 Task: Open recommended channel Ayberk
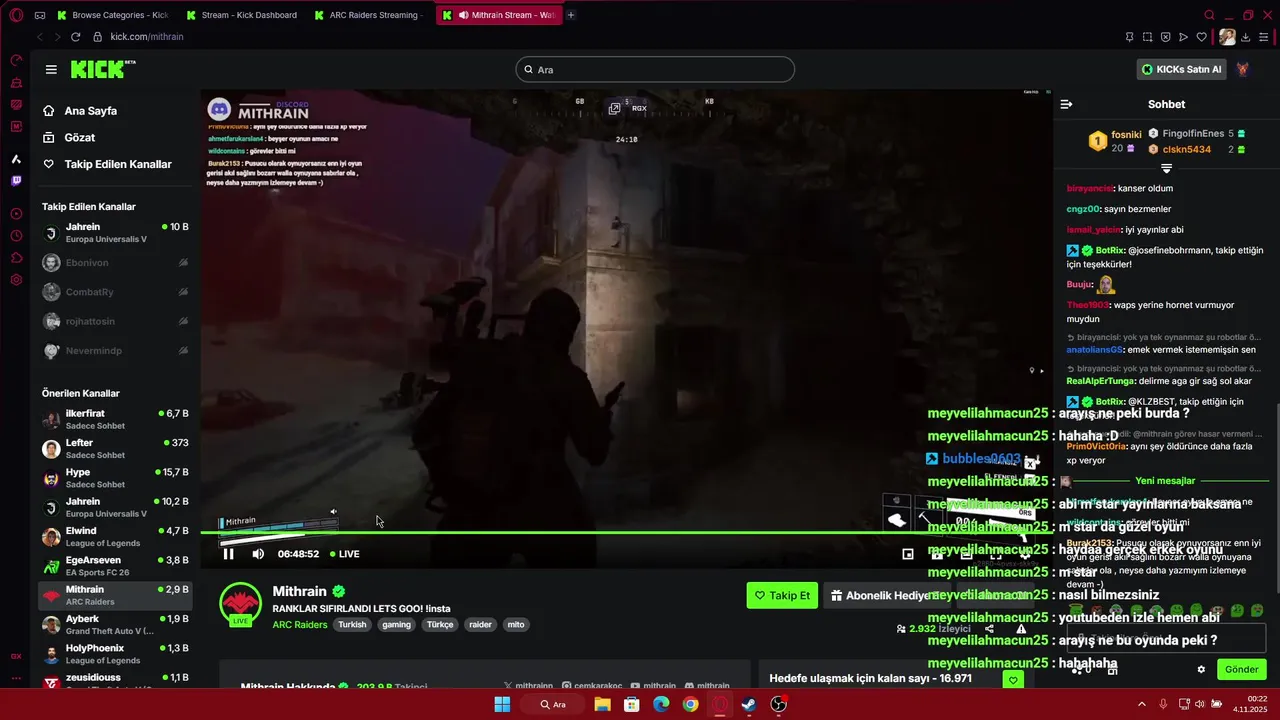[x=115, y=624]
